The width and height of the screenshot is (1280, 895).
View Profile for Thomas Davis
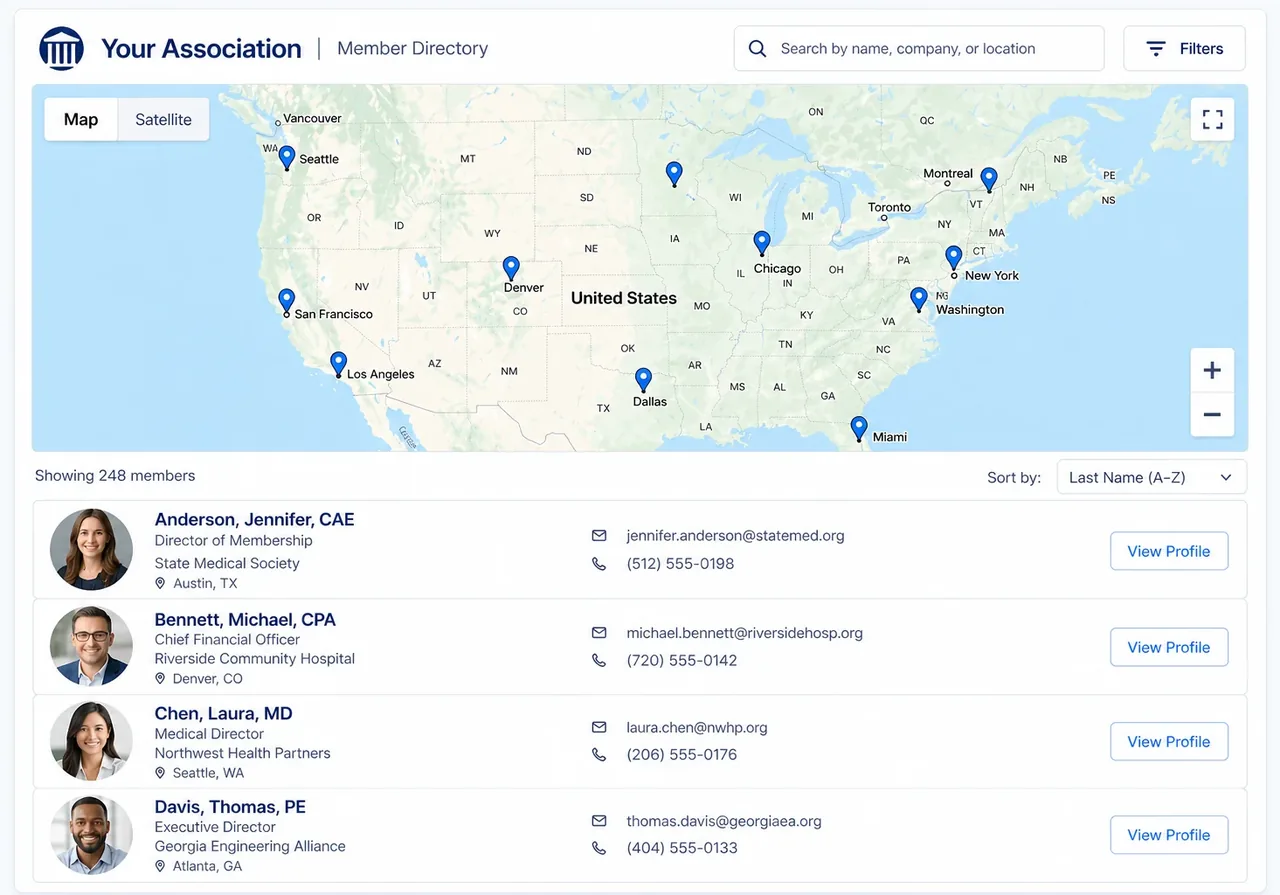pyautogui.click(x=1169, y=835)
